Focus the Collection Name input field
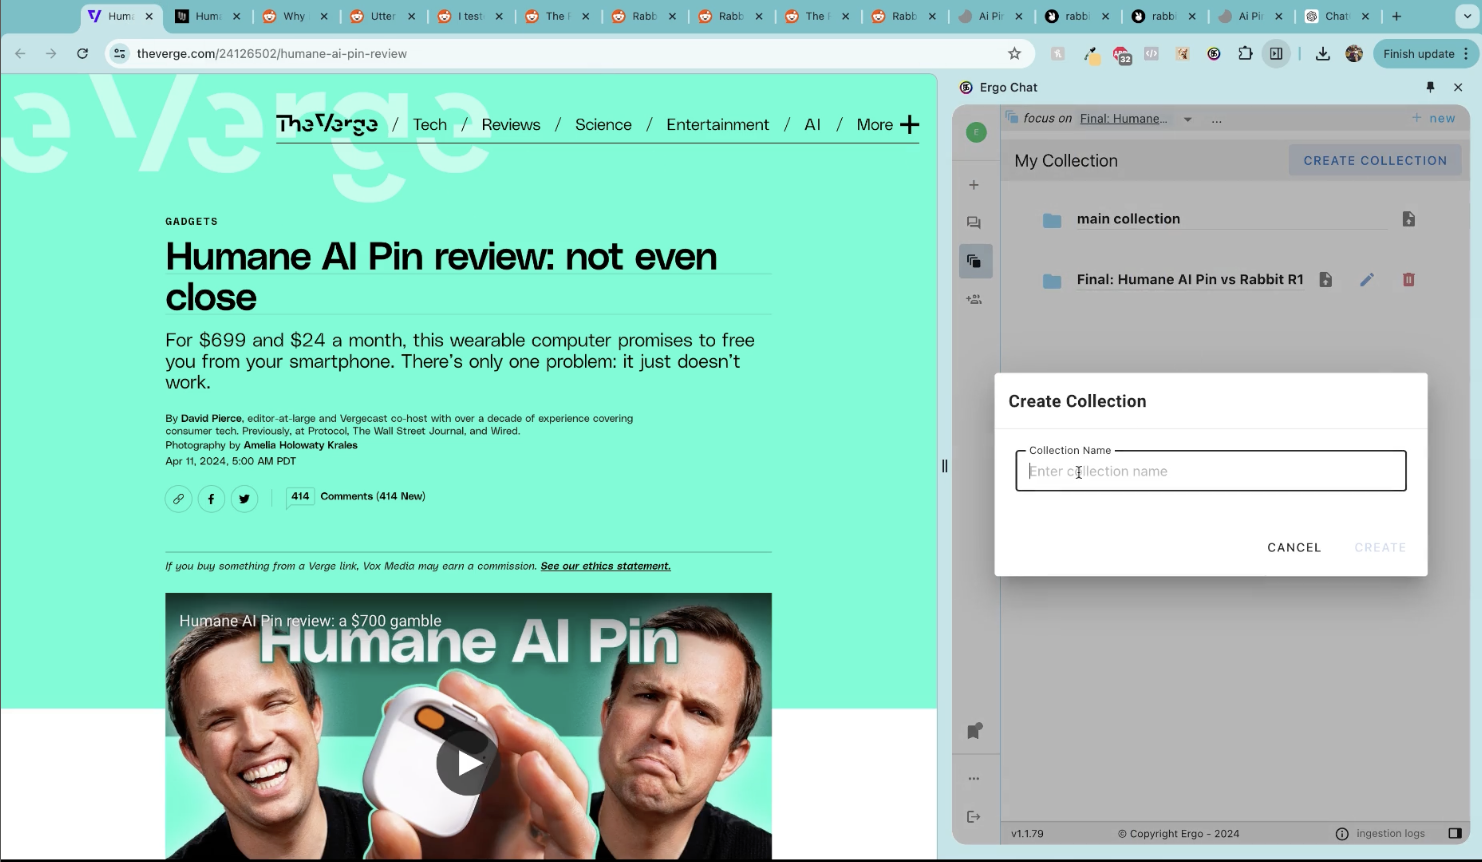The height and width of the screenshot is (862, 1482). 1211,471
